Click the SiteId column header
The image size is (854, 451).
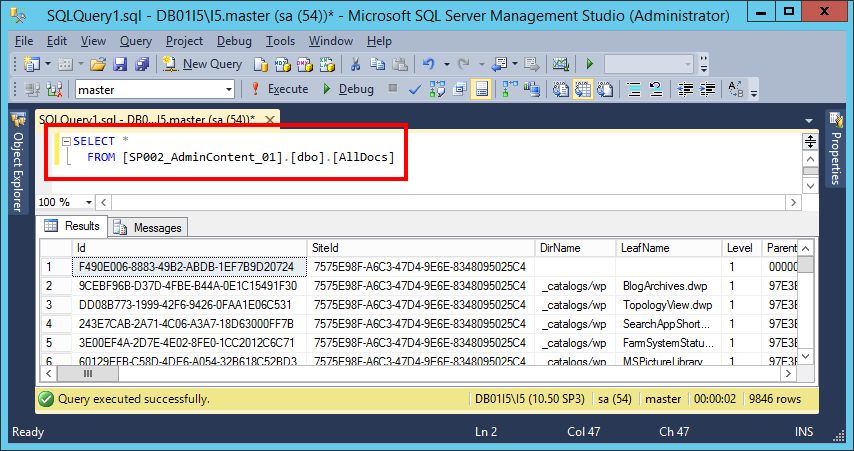coord(421,248)
